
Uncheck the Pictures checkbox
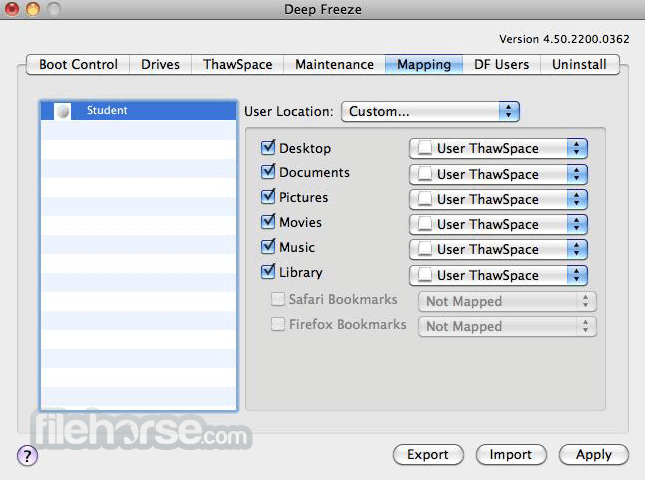268,197
